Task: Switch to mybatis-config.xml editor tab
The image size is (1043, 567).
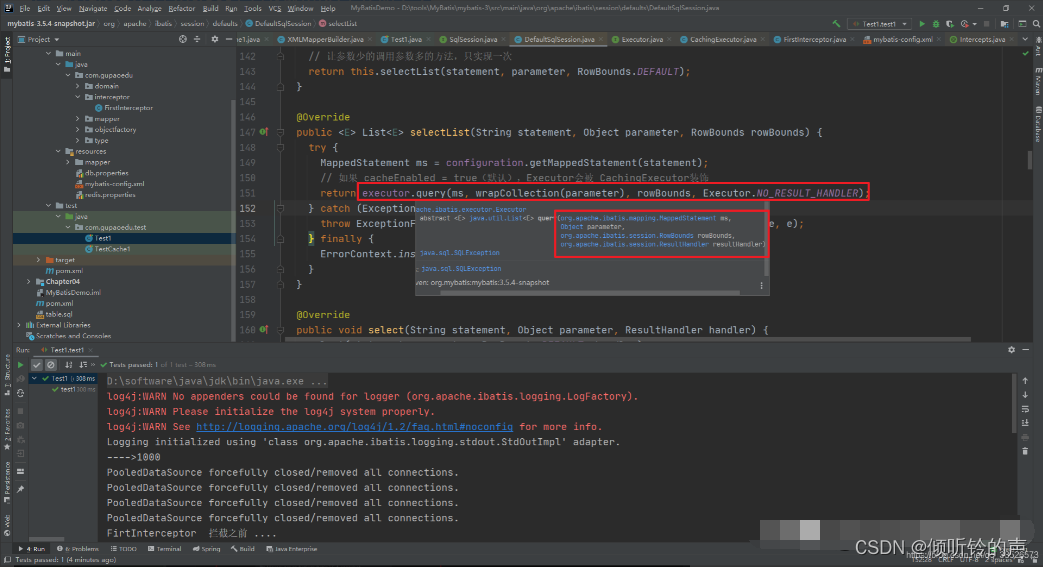Action: [x=902, y=39]
